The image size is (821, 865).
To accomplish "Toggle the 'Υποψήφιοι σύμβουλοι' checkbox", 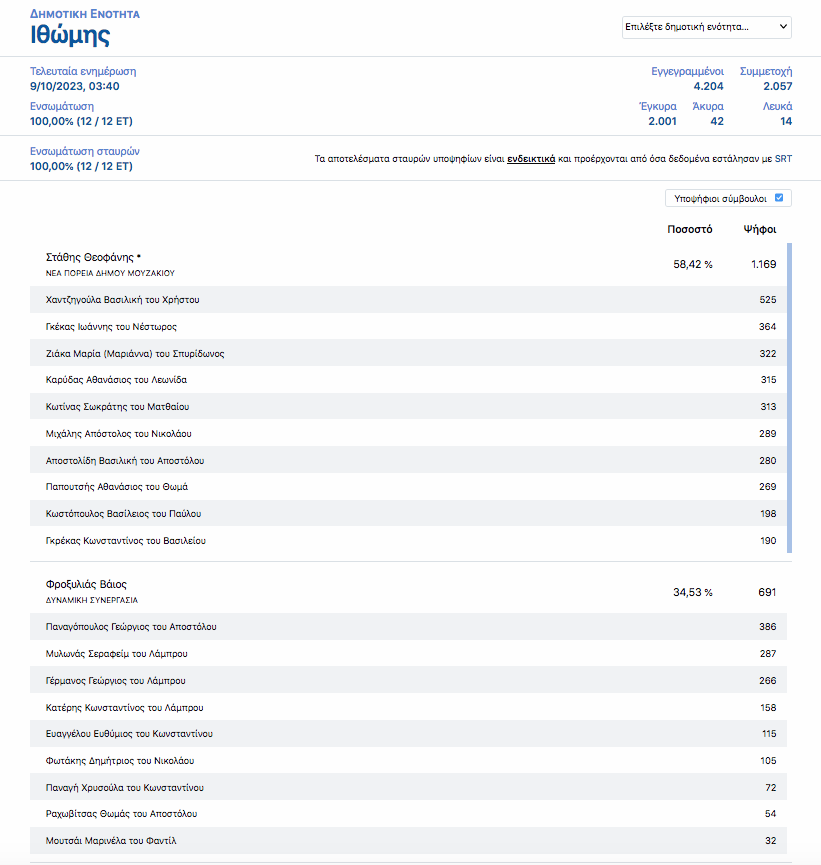I will pos(779,198).
